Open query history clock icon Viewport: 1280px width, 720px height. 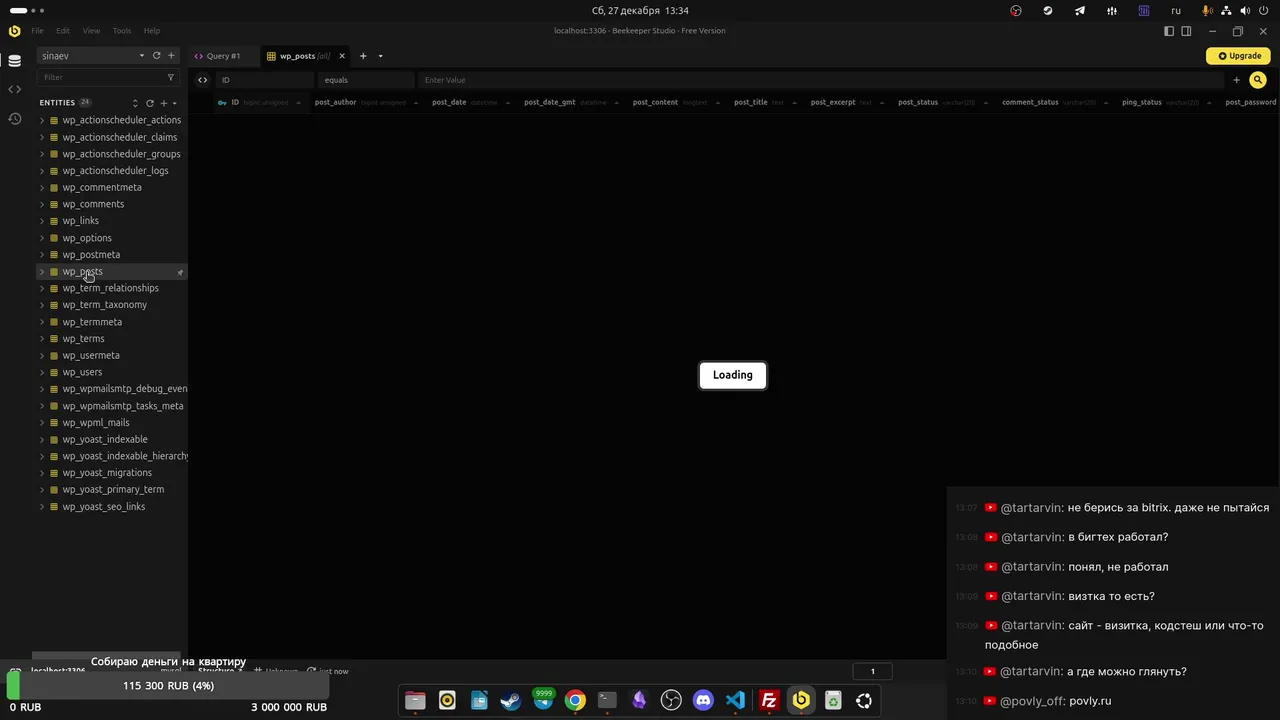pyautogui.click(x=14, y=119)
